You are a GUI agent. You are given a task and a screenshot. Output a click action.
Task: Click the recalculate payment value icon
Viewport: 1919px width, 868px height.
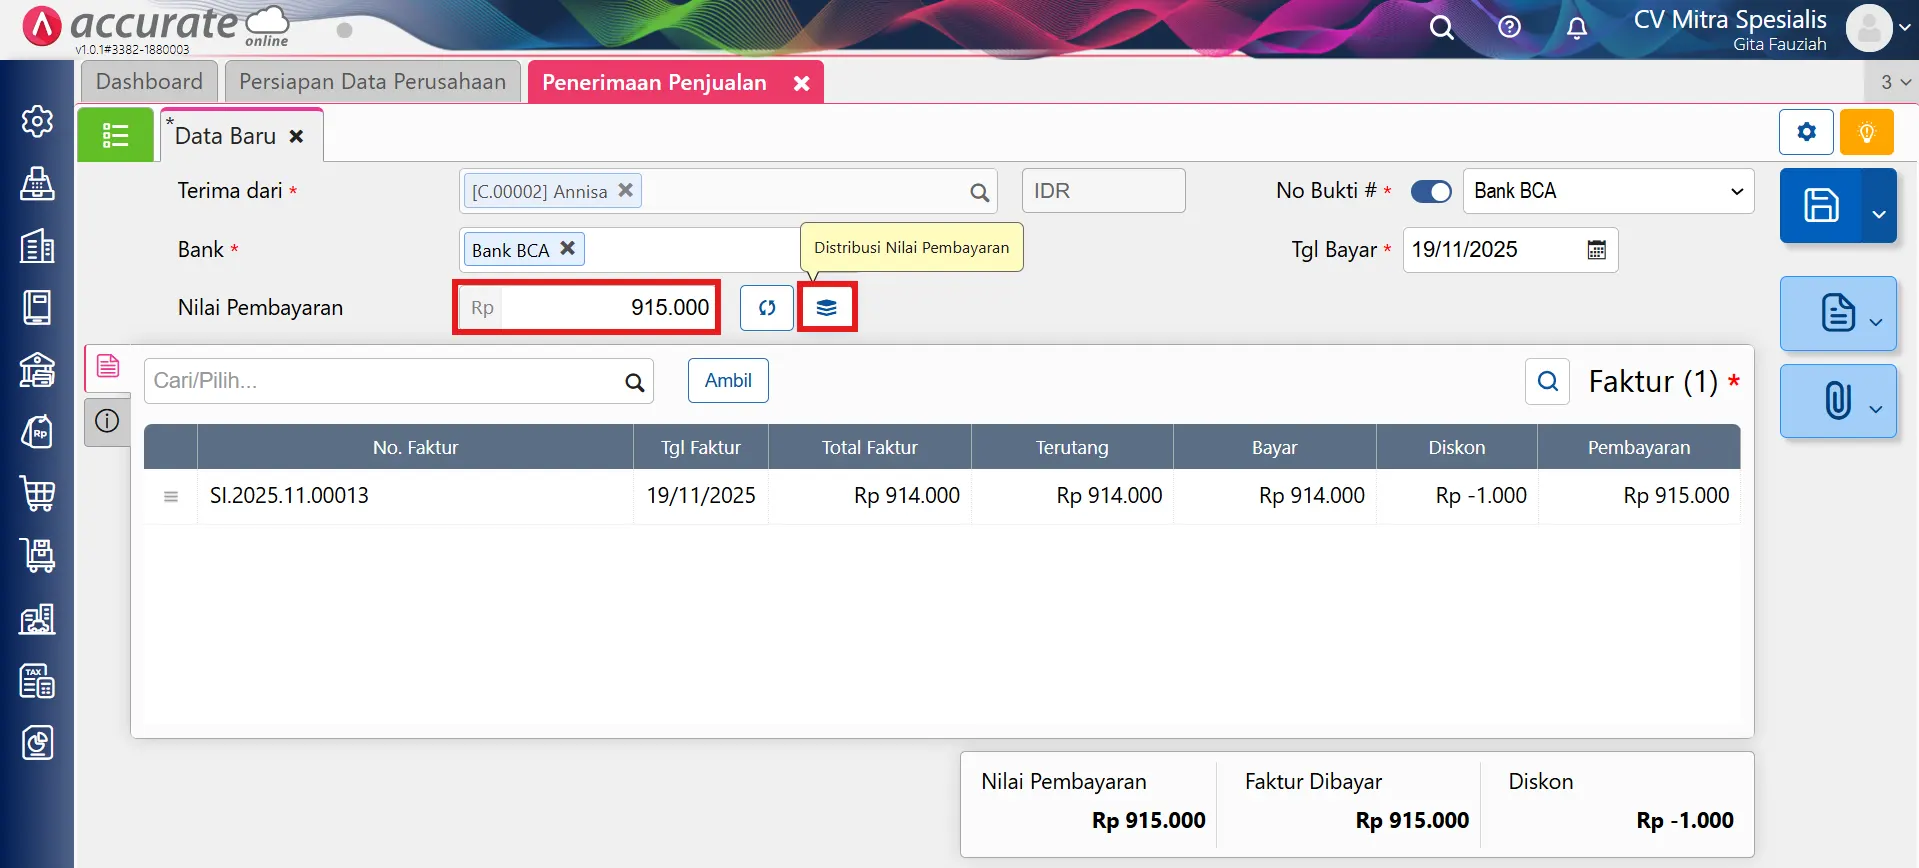point(766,308)
